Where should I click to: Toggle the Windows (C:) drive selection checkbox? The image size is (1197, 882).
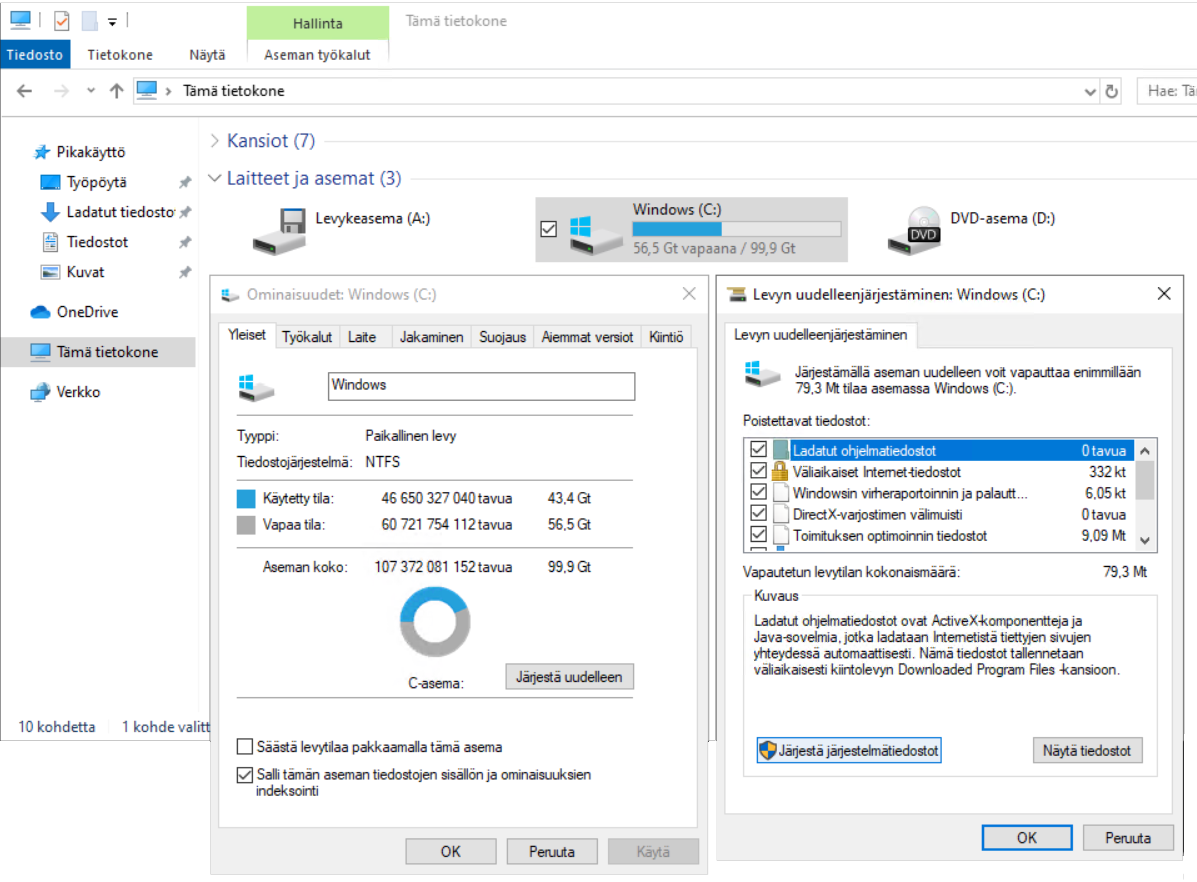pyautogui.click(x=548, y=229)
